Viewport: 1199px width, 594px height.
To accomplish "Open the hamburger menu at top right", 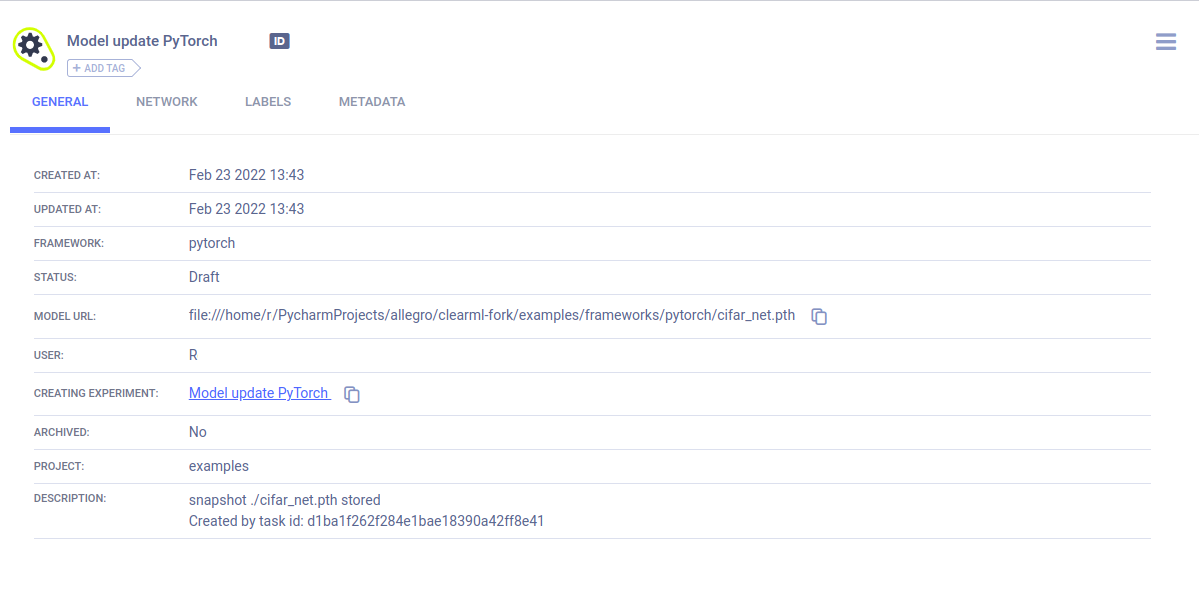I will [x=1165, y=42].
